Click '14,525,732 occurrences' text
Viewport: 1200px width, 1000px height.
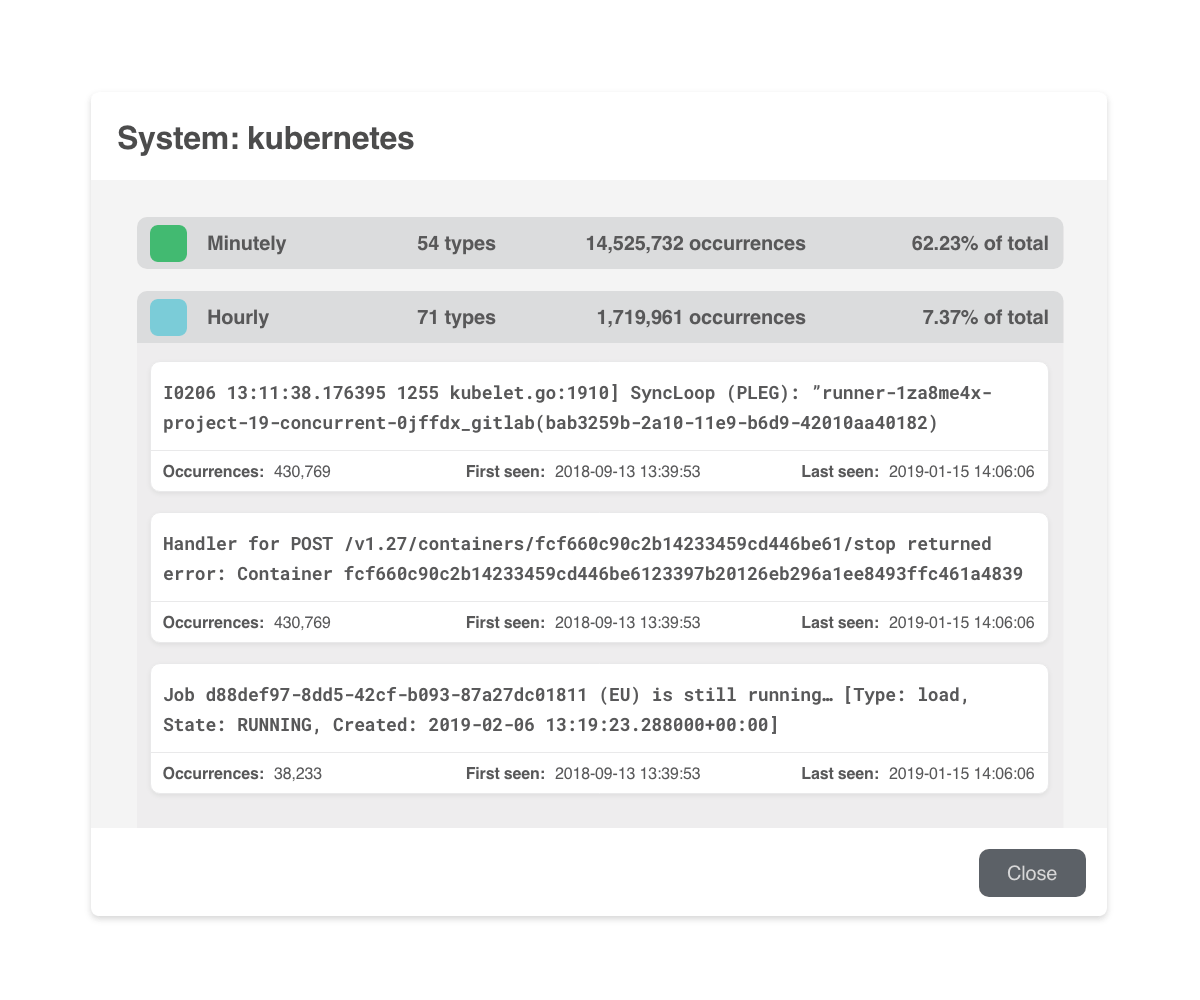click(695, 243)
